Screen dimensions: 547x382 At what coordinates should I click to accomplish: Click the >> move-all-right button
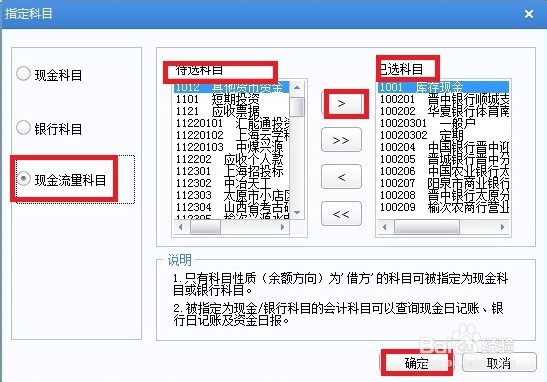pos(342,140)
